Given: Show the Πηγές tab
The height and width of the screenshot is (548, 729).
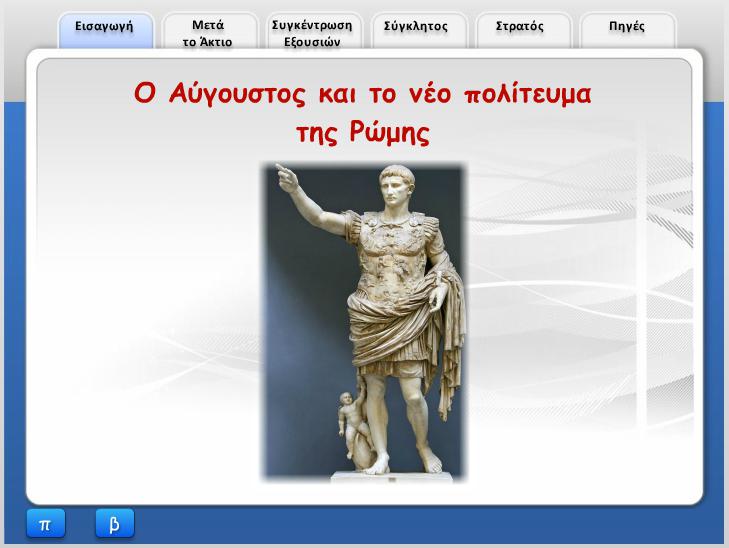Looking at the screenshot, I should point(628,31).
